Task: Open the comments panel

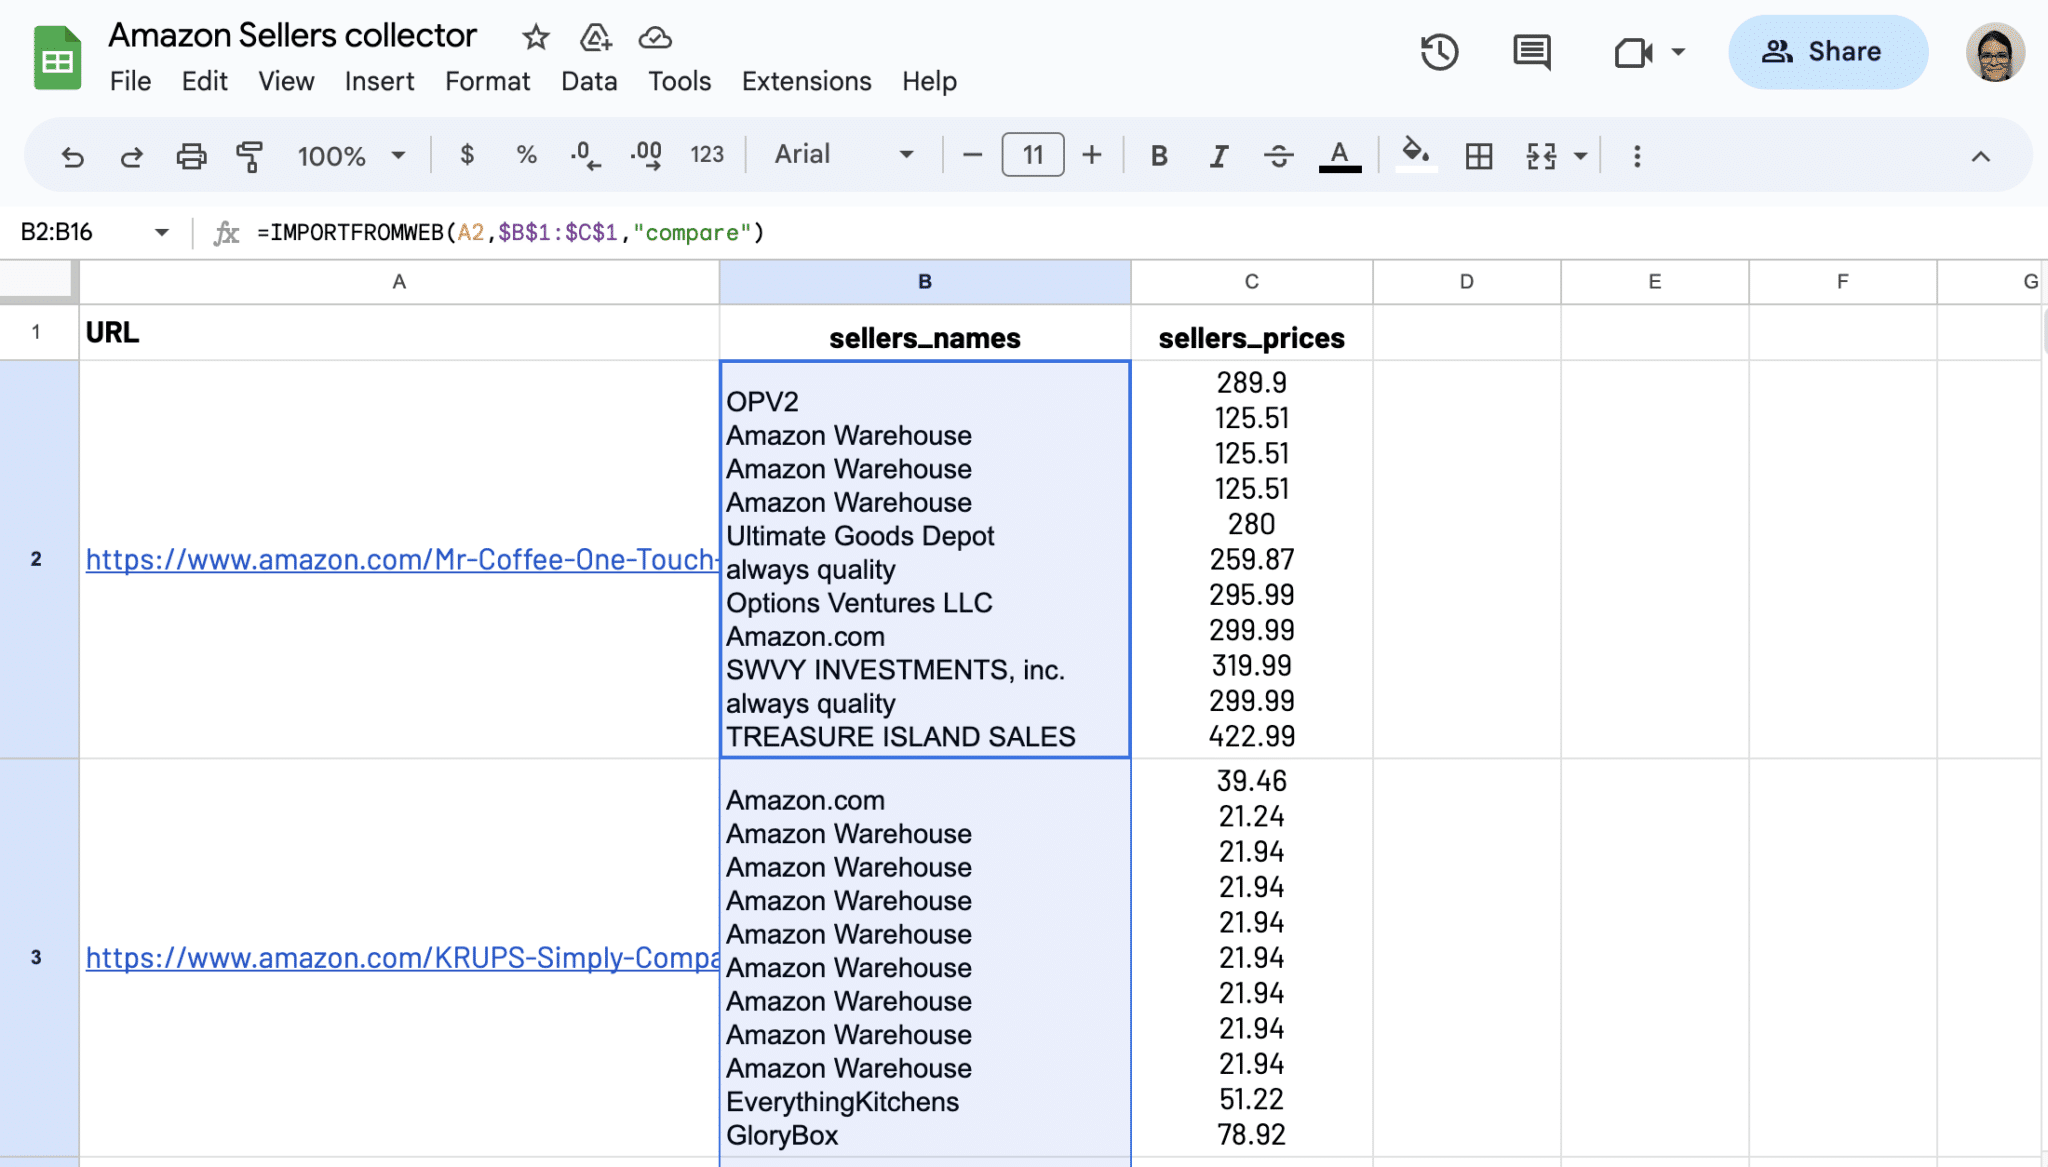Action: 1531,52
